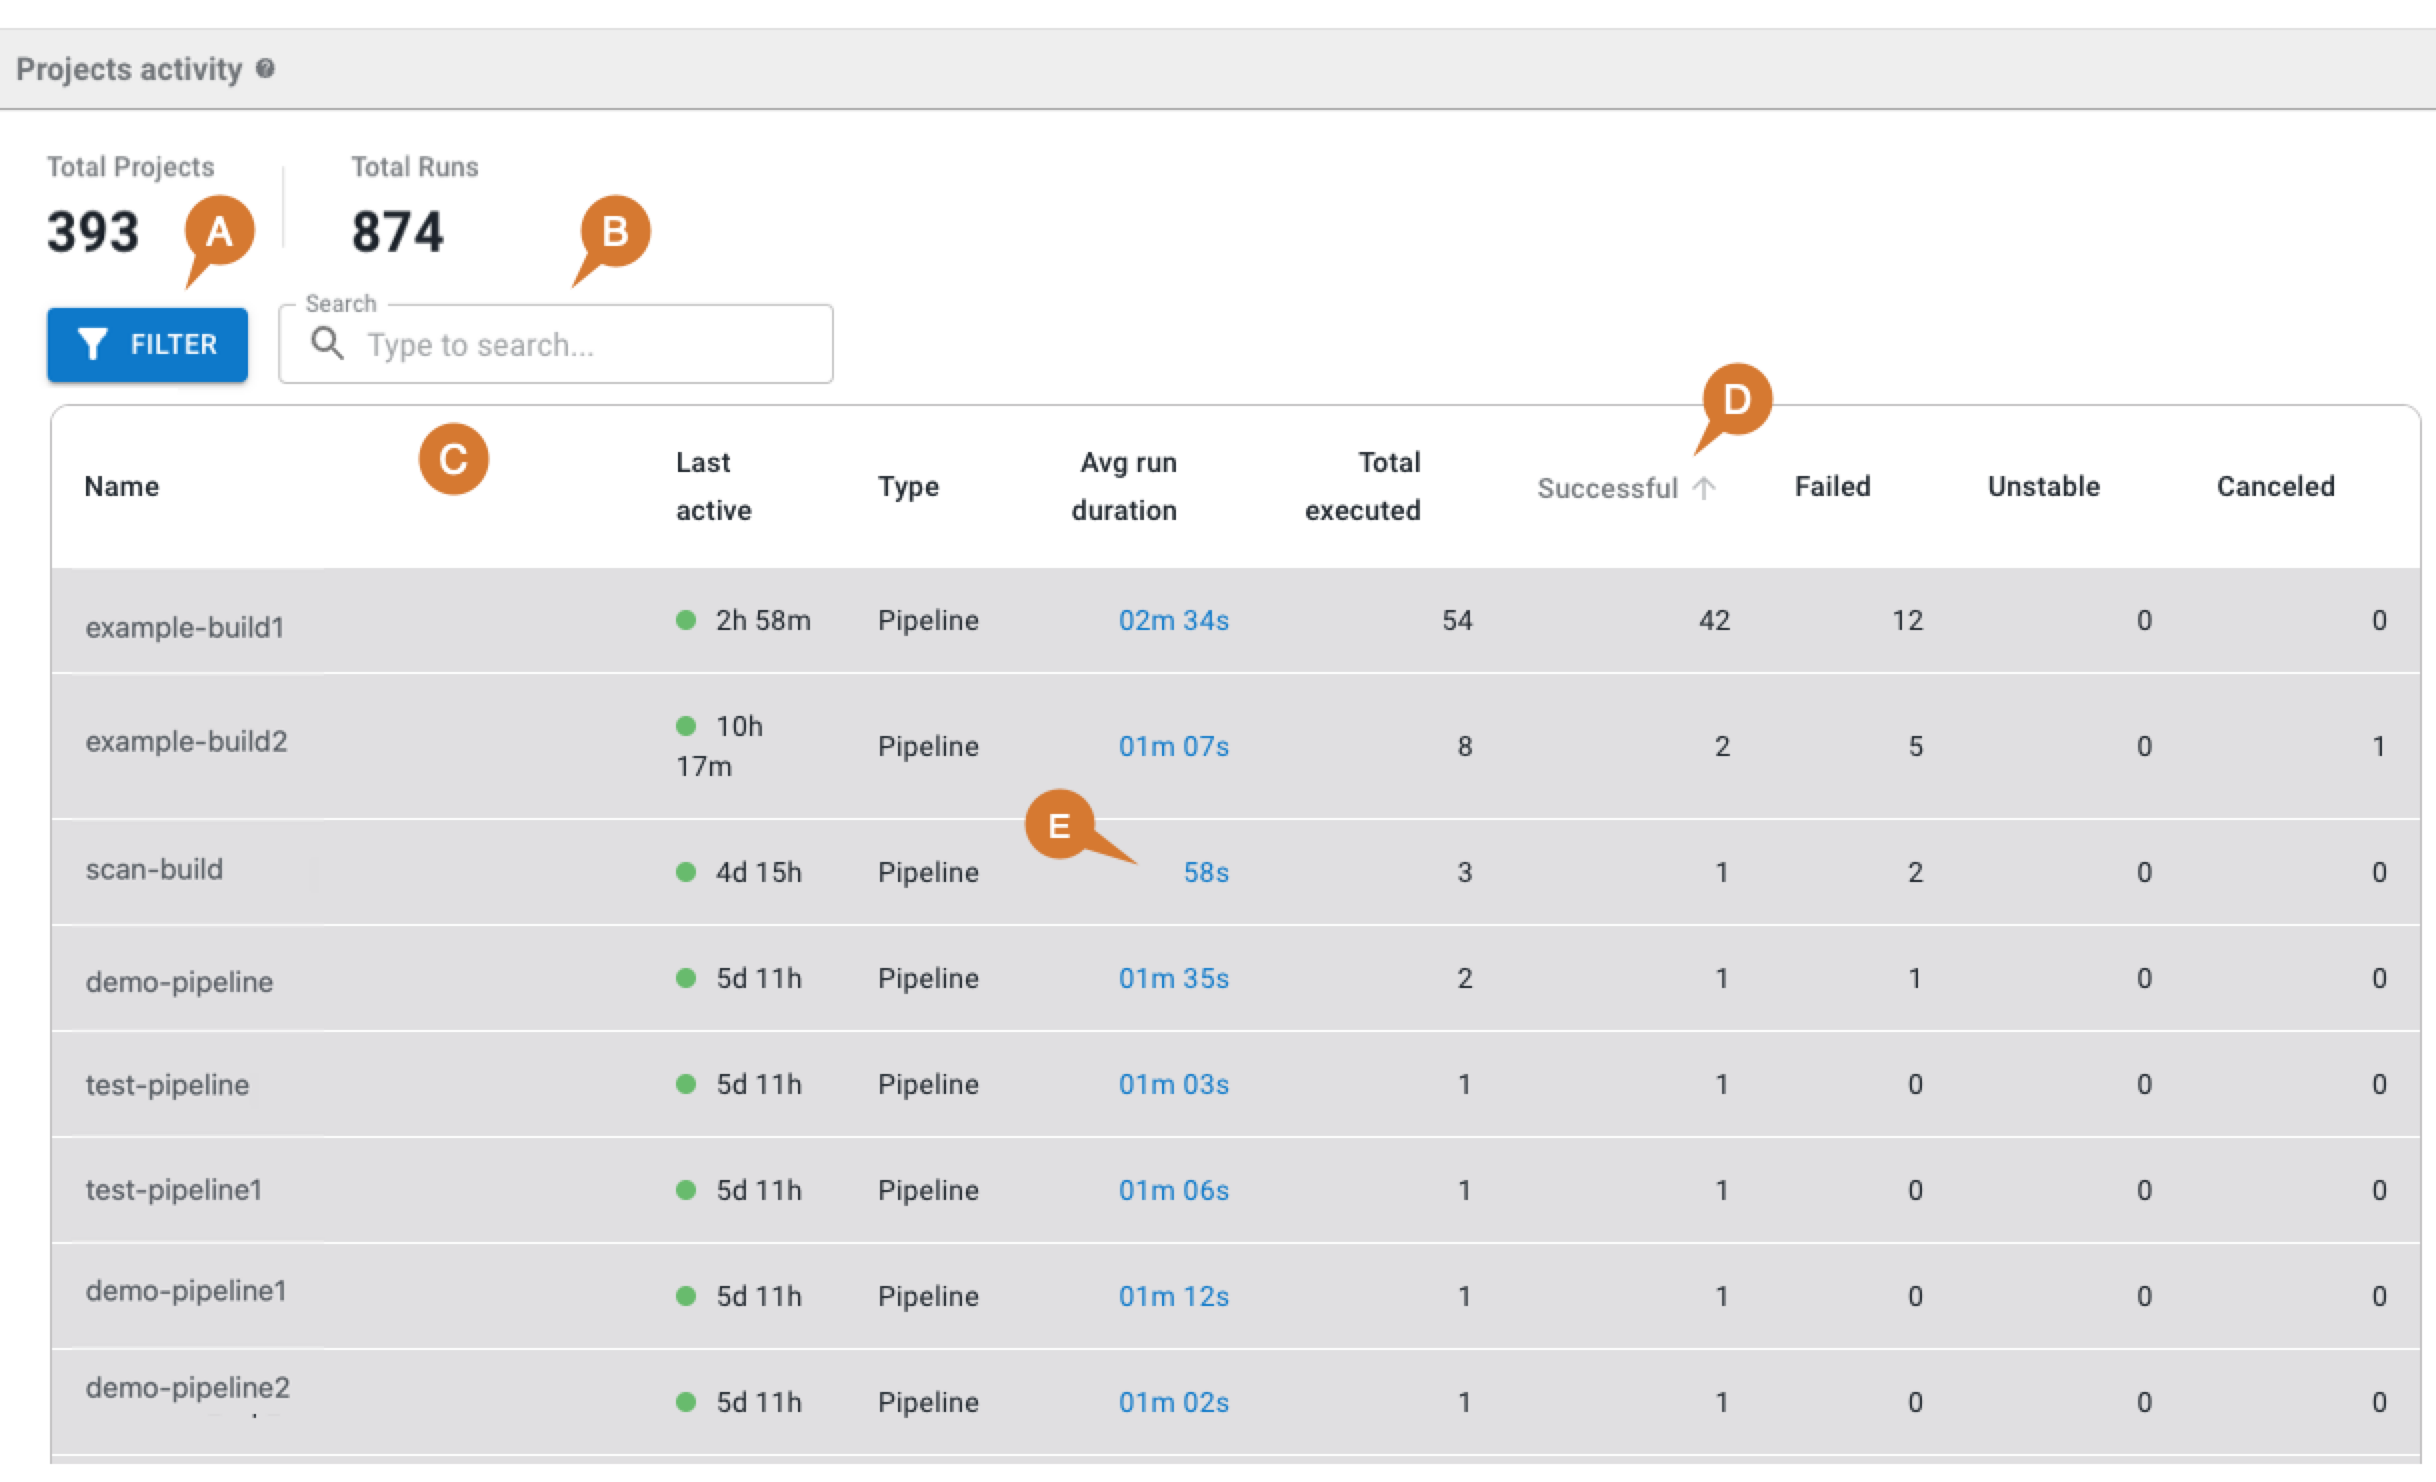Click the FILTER button
This screenshot has width=2436, height=1482.
147,344
